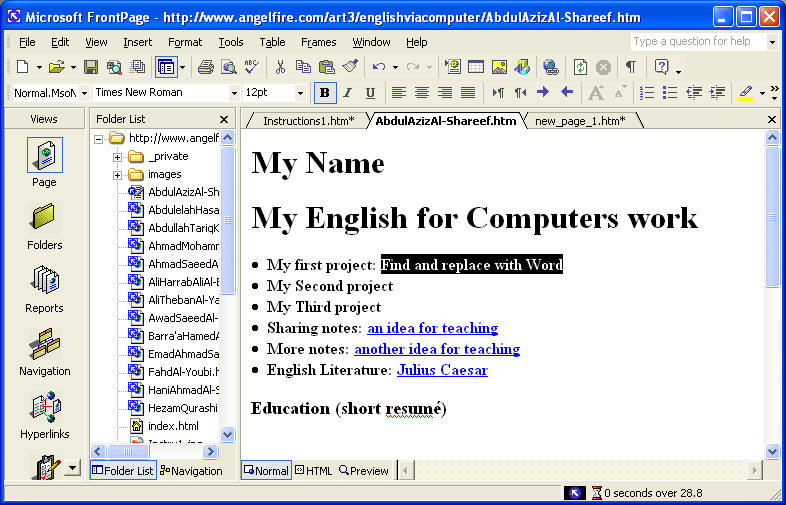Toggle Underline formatting

[370, 93]
